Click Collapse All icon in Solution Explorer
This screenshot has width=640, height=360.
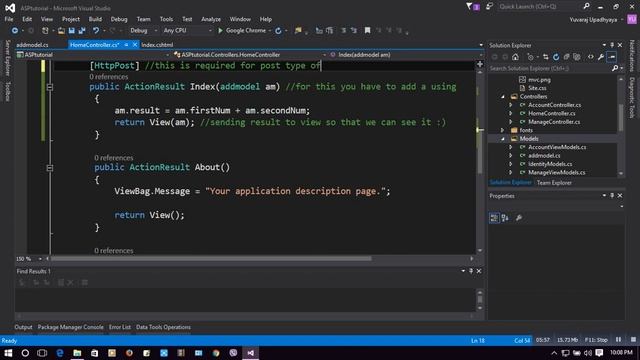click(567, 57)
